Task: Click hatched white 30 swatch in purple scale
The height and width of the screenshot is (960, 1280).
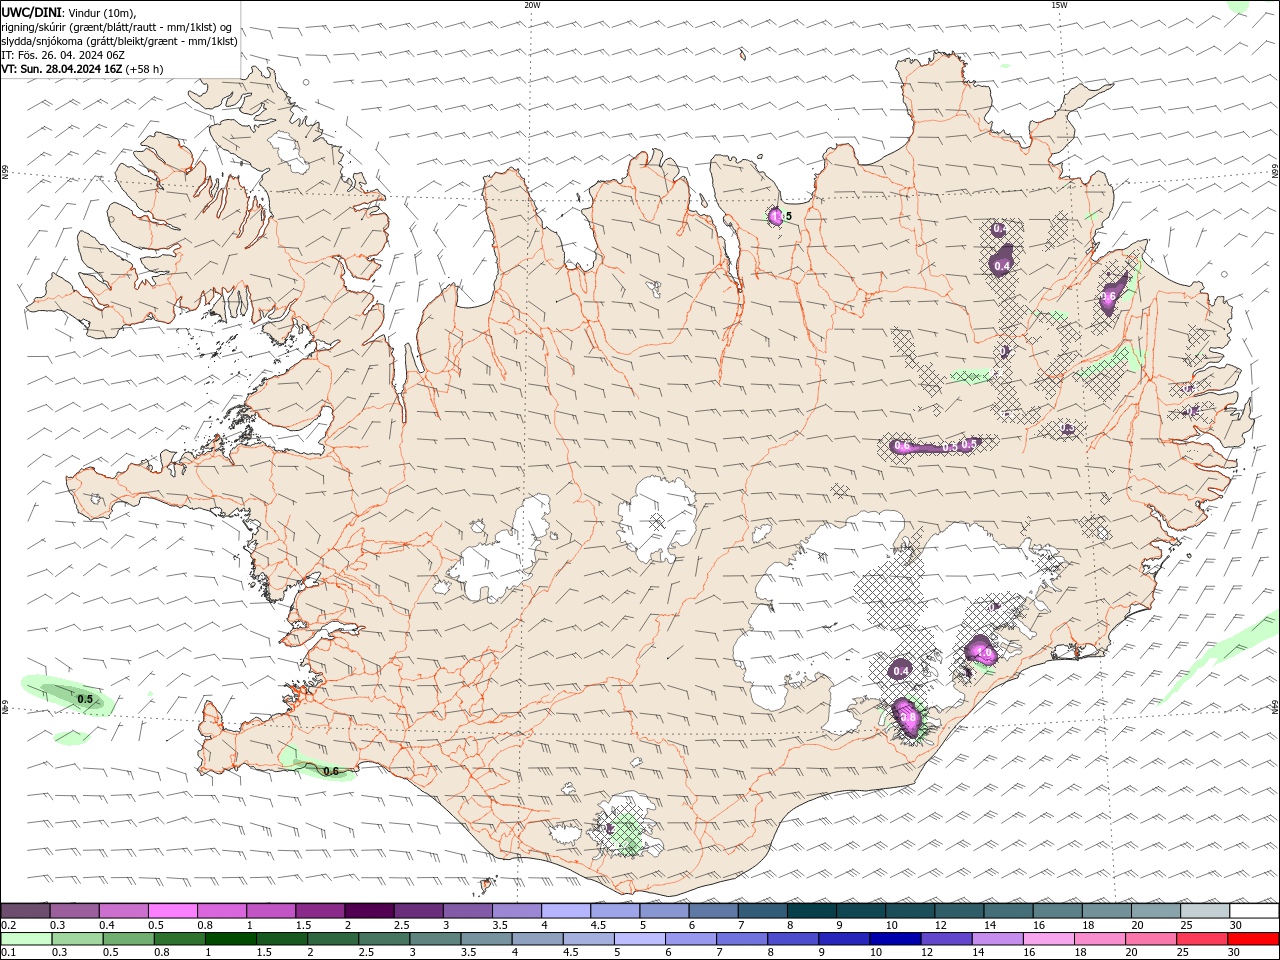Action: click(1254, 911)
